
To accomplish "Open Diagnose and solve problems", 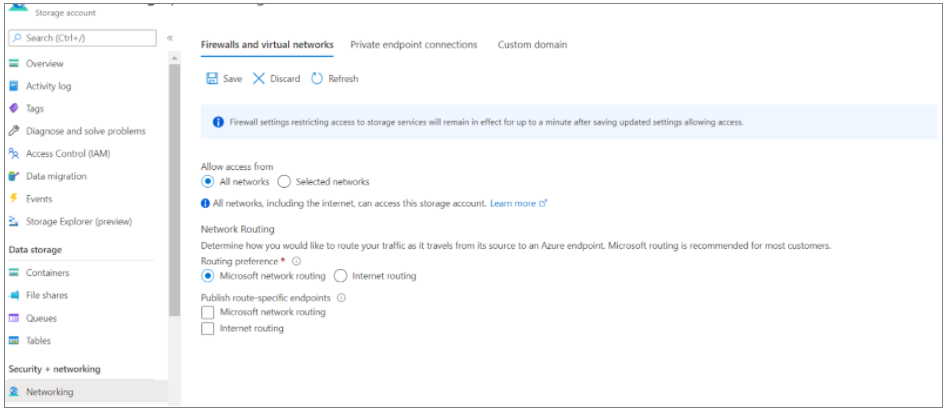I will point(85,131).
